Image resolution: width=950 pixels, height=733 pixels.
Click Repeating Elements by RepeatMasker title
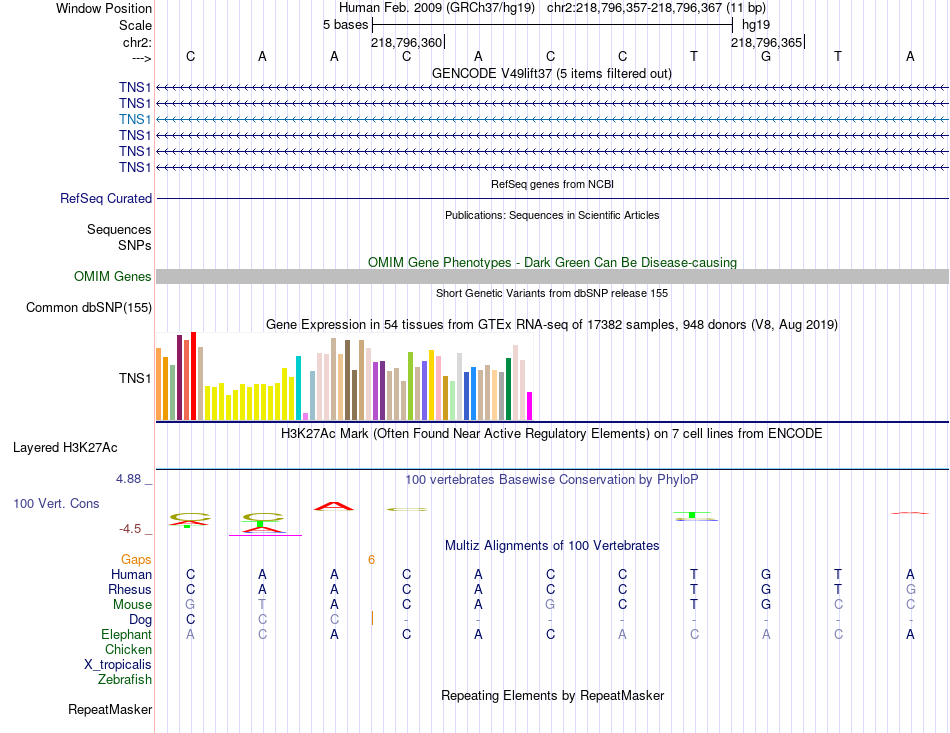point(552,695)
